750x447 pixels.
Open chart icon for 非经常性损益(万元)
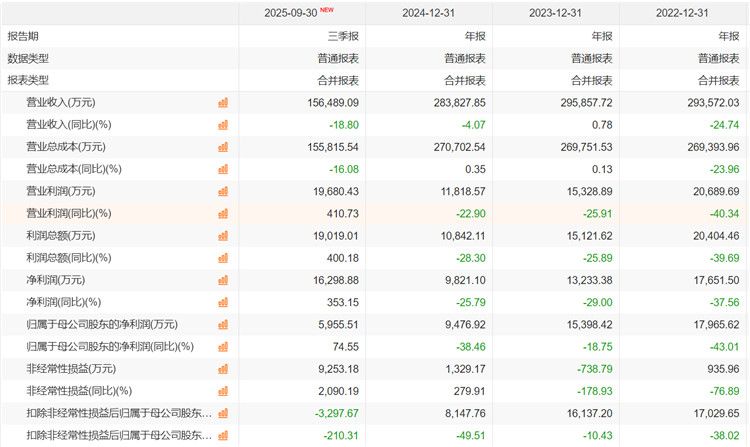(224, 368)
